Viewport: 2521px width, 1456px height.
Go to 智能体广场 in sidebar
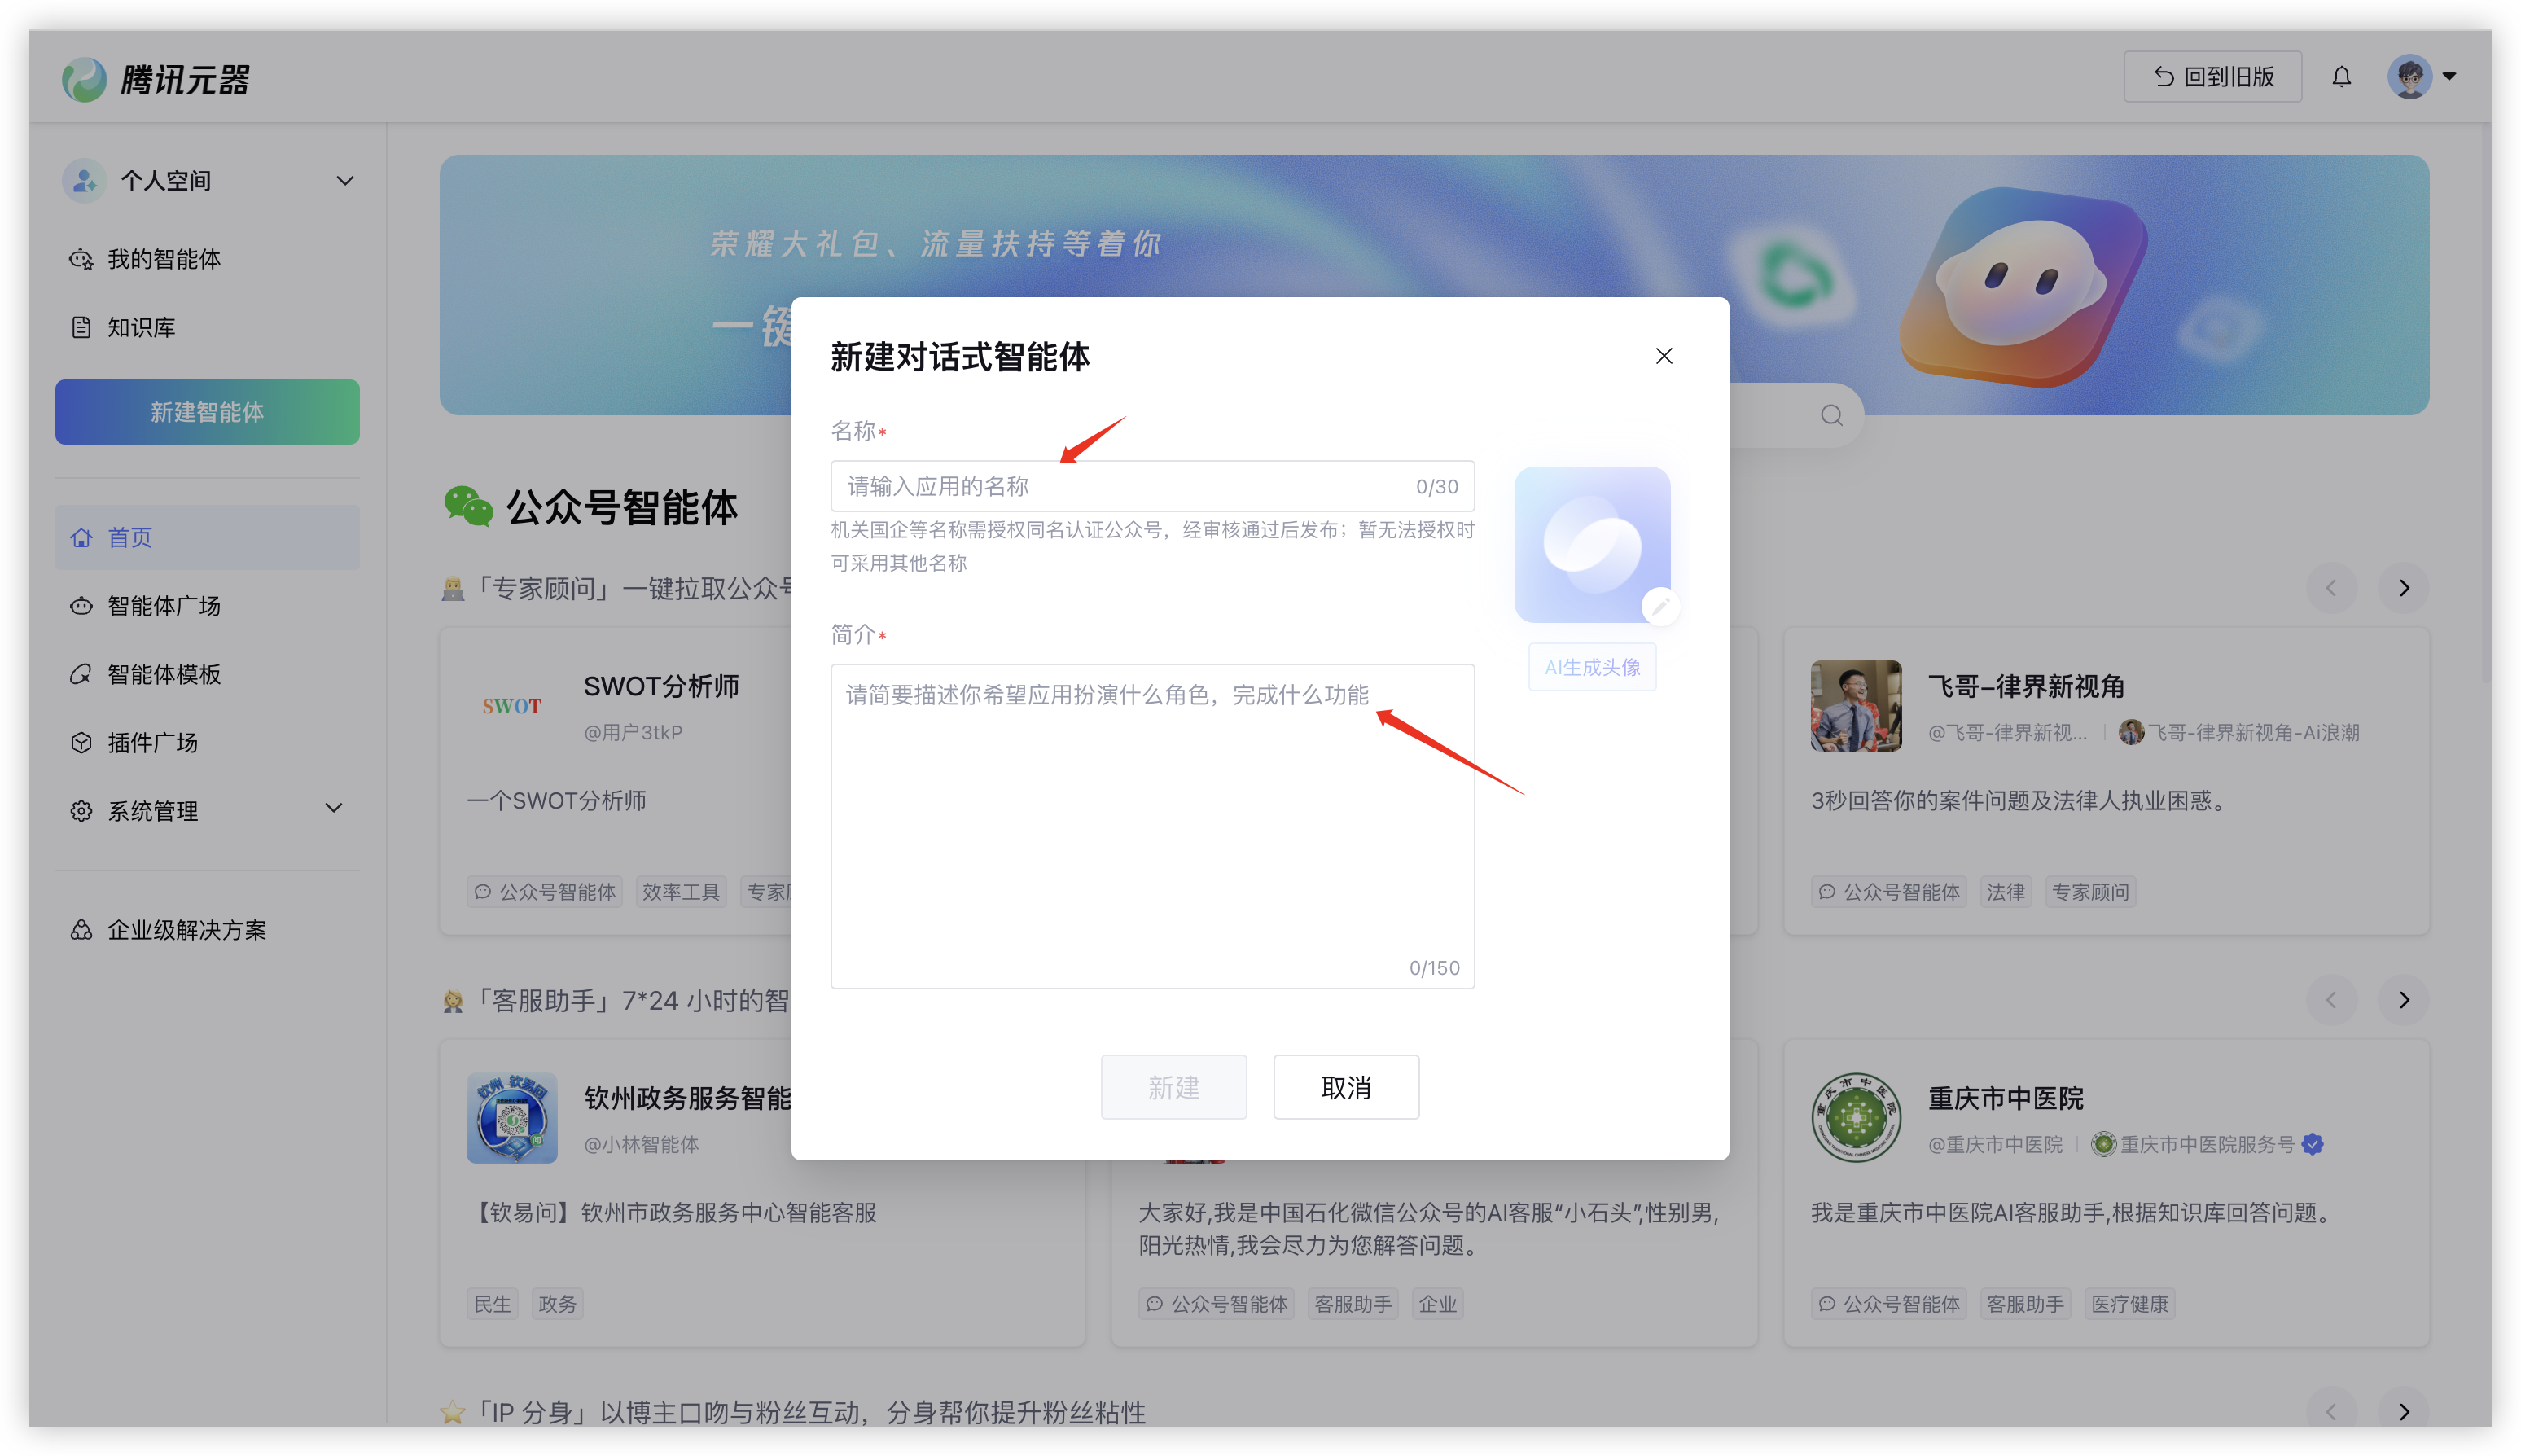(x=164, y=606)
